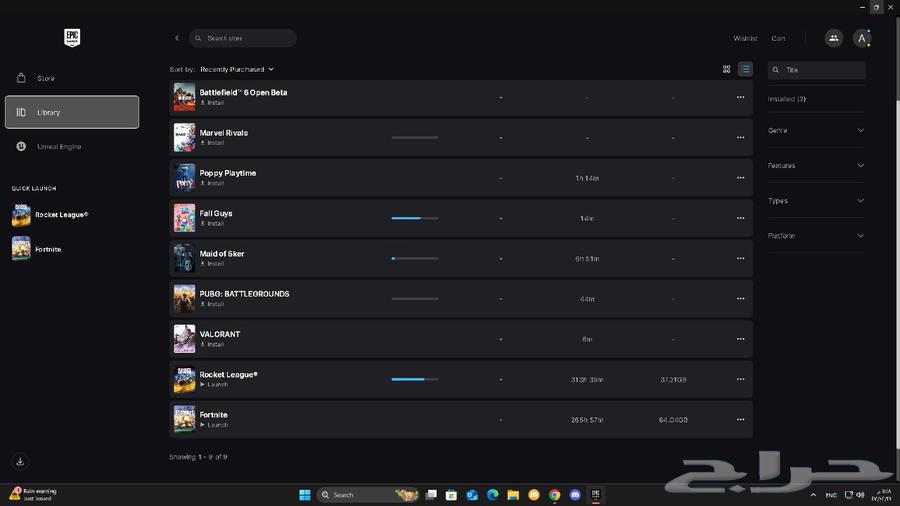Open the profile avatar menu
The height and width of the screenshot is (506, 900).
coord(862,38)
